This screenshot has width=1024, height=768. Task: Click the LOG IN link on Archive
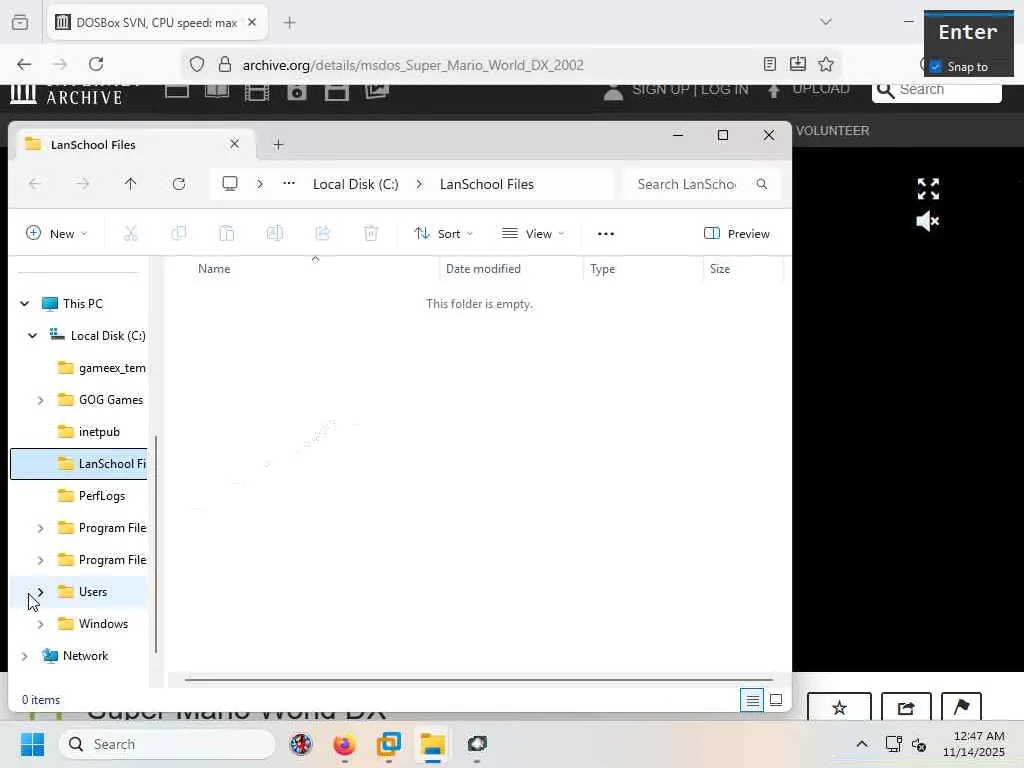(724, 89)
